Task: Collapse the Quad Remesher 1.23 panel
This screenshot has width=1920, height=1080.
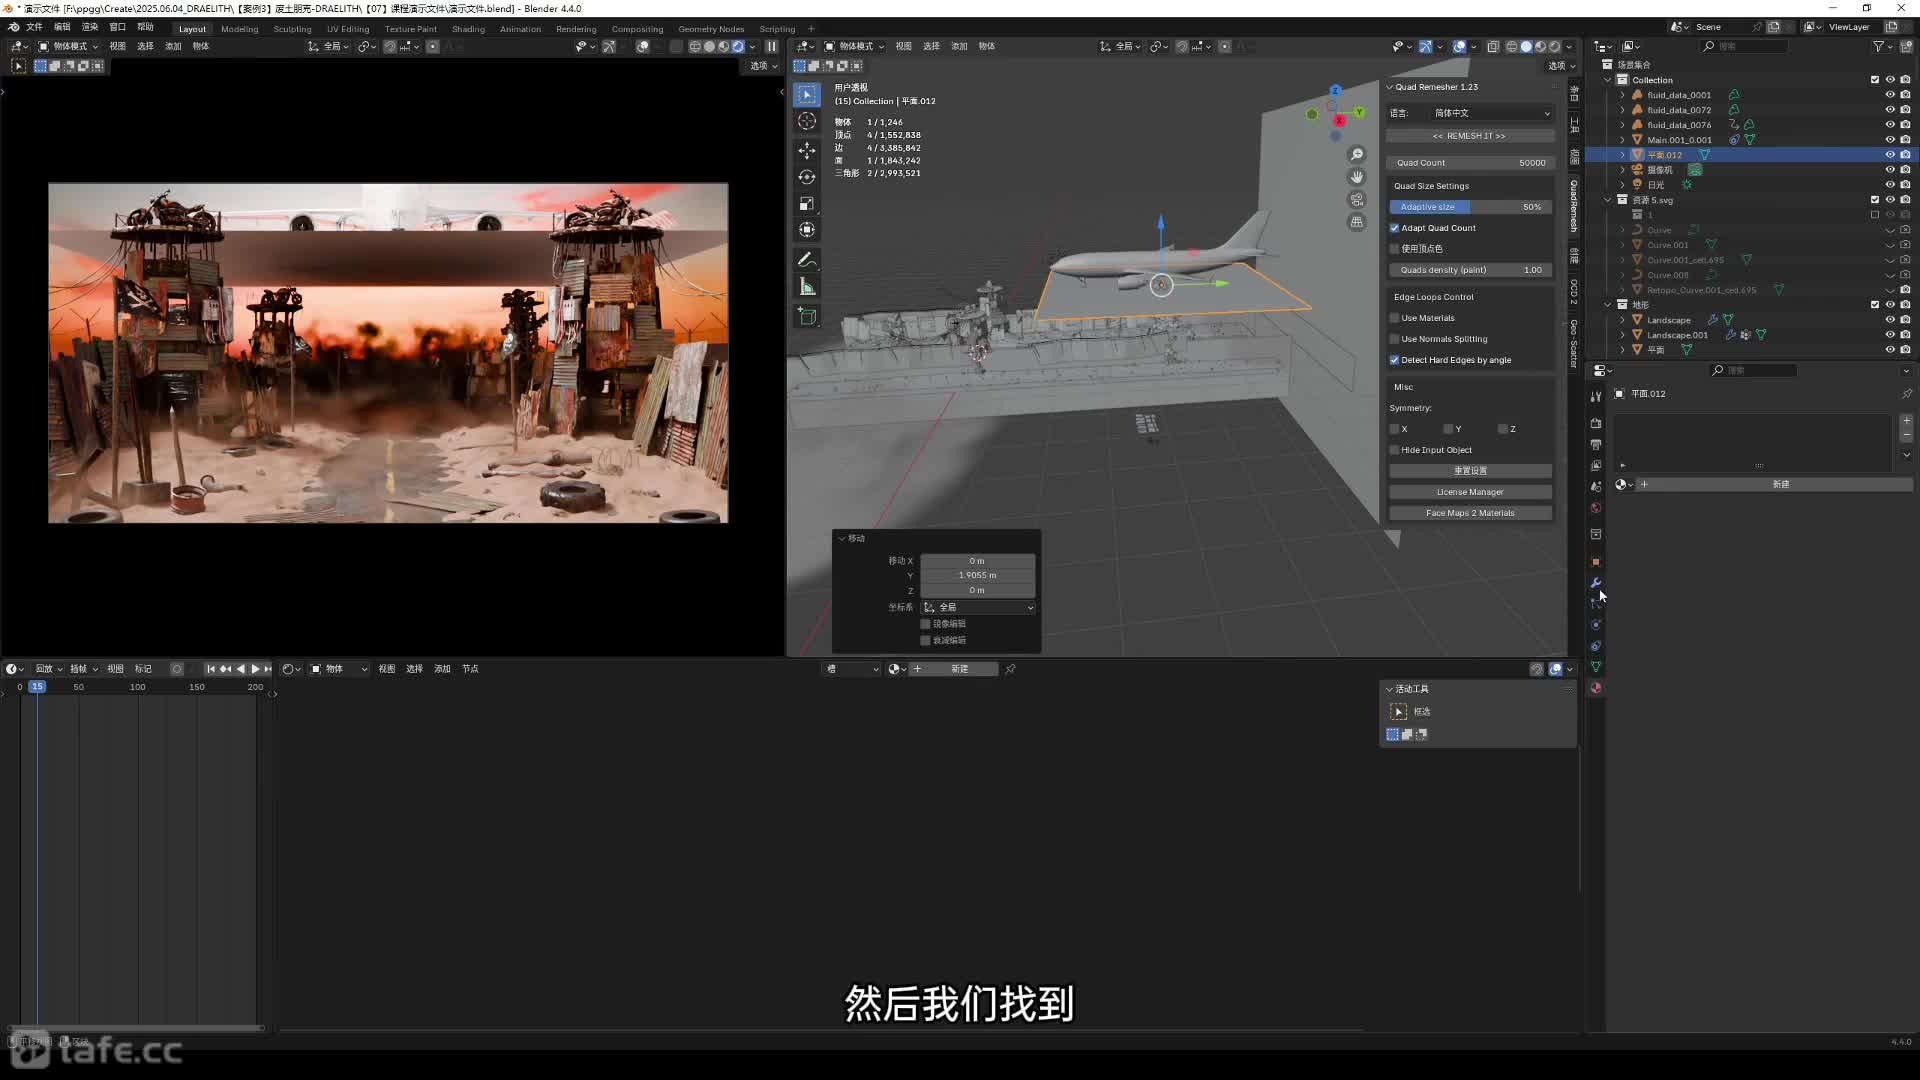Action: point(1389,87)
